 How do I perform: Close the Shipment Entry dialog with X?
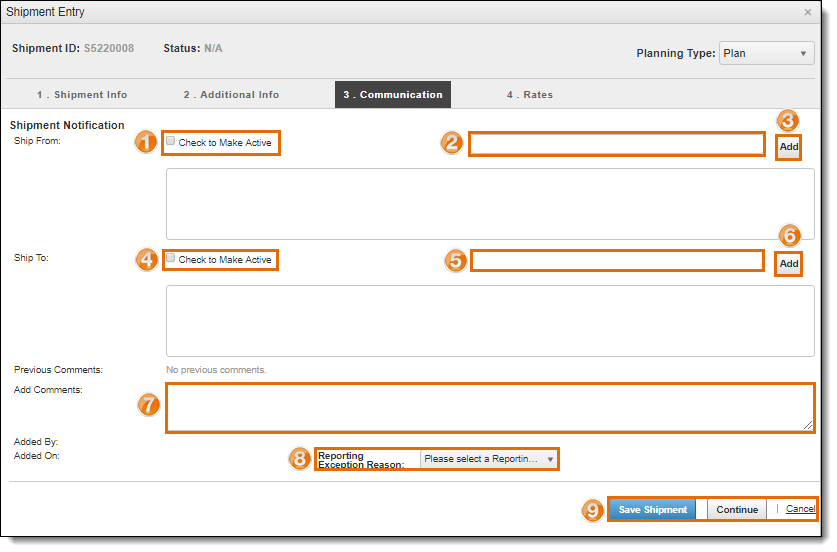tap(807, 12)
